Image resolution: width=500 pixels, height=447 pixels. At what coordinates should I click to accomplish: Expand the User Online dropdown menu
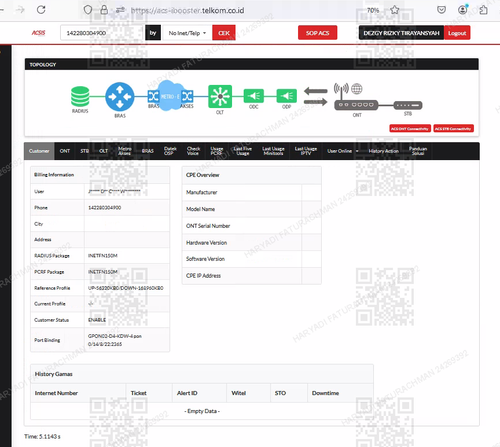tap(343, 151)
